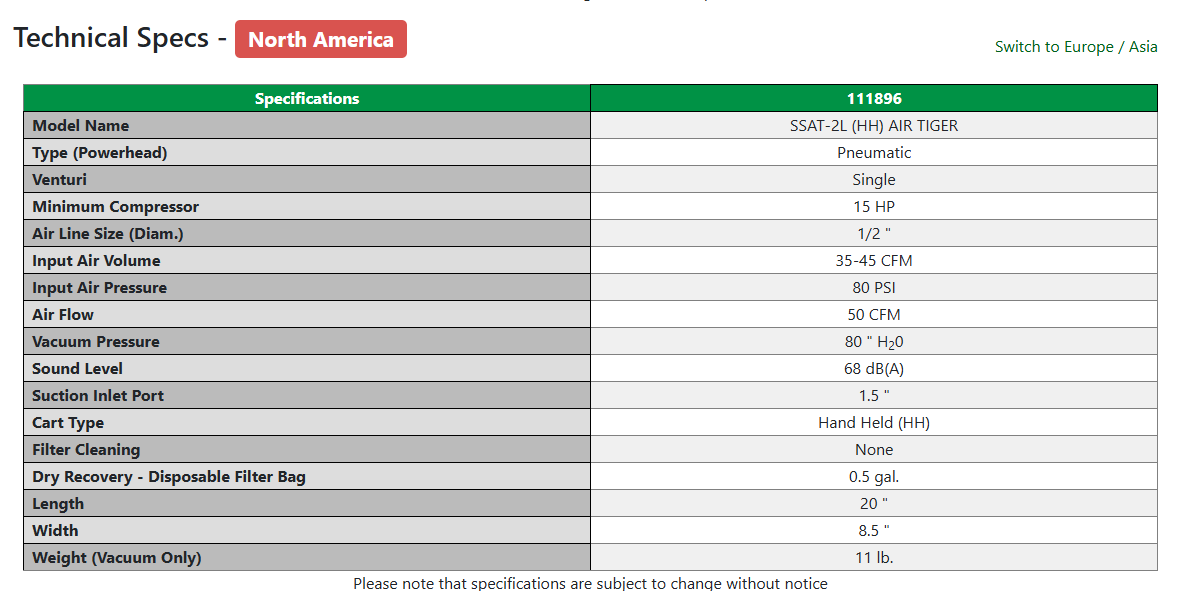The width and height of the screenshot is (1187, 591).
Task: Click the 15 HP value cell
Action: (874, 207)
